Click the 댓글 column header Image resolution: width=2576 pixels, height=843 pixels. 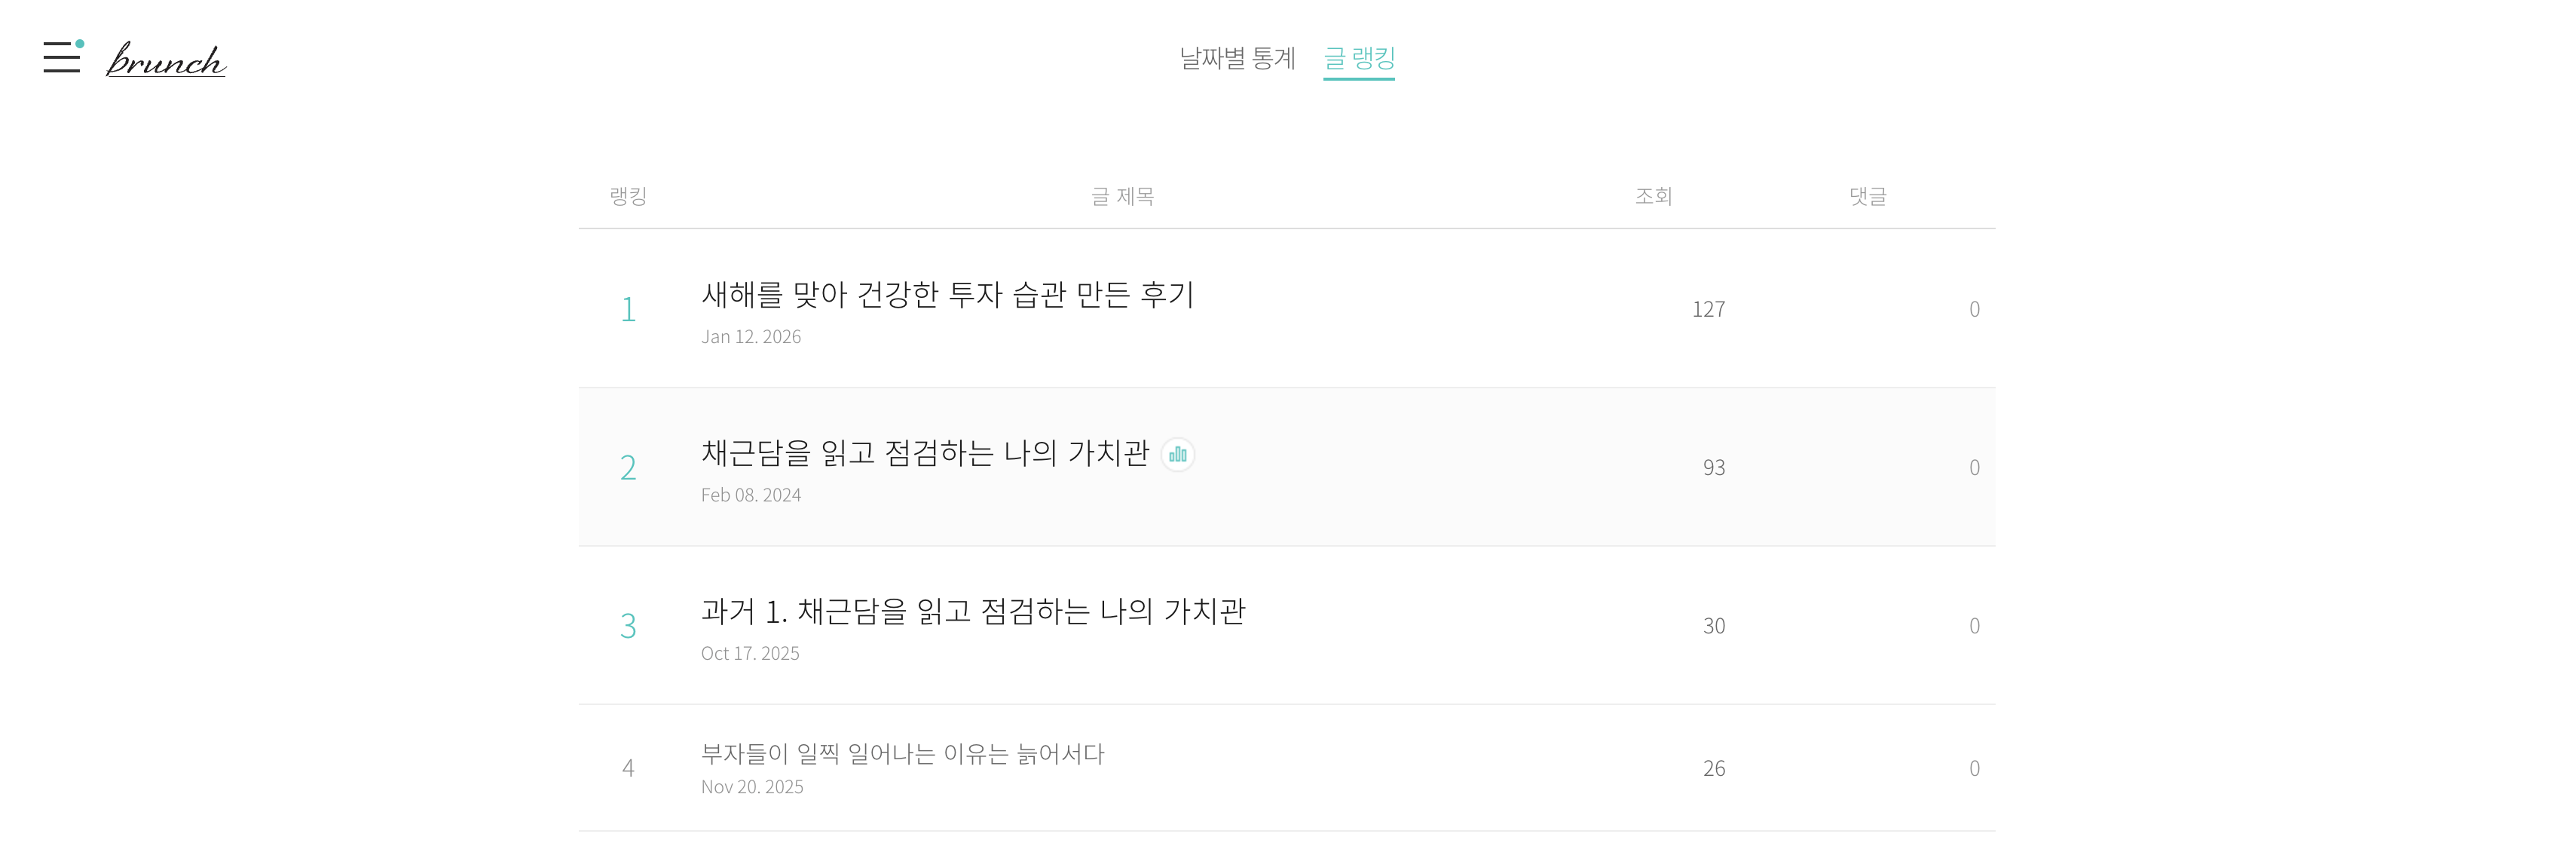(x=1867, y=196)
